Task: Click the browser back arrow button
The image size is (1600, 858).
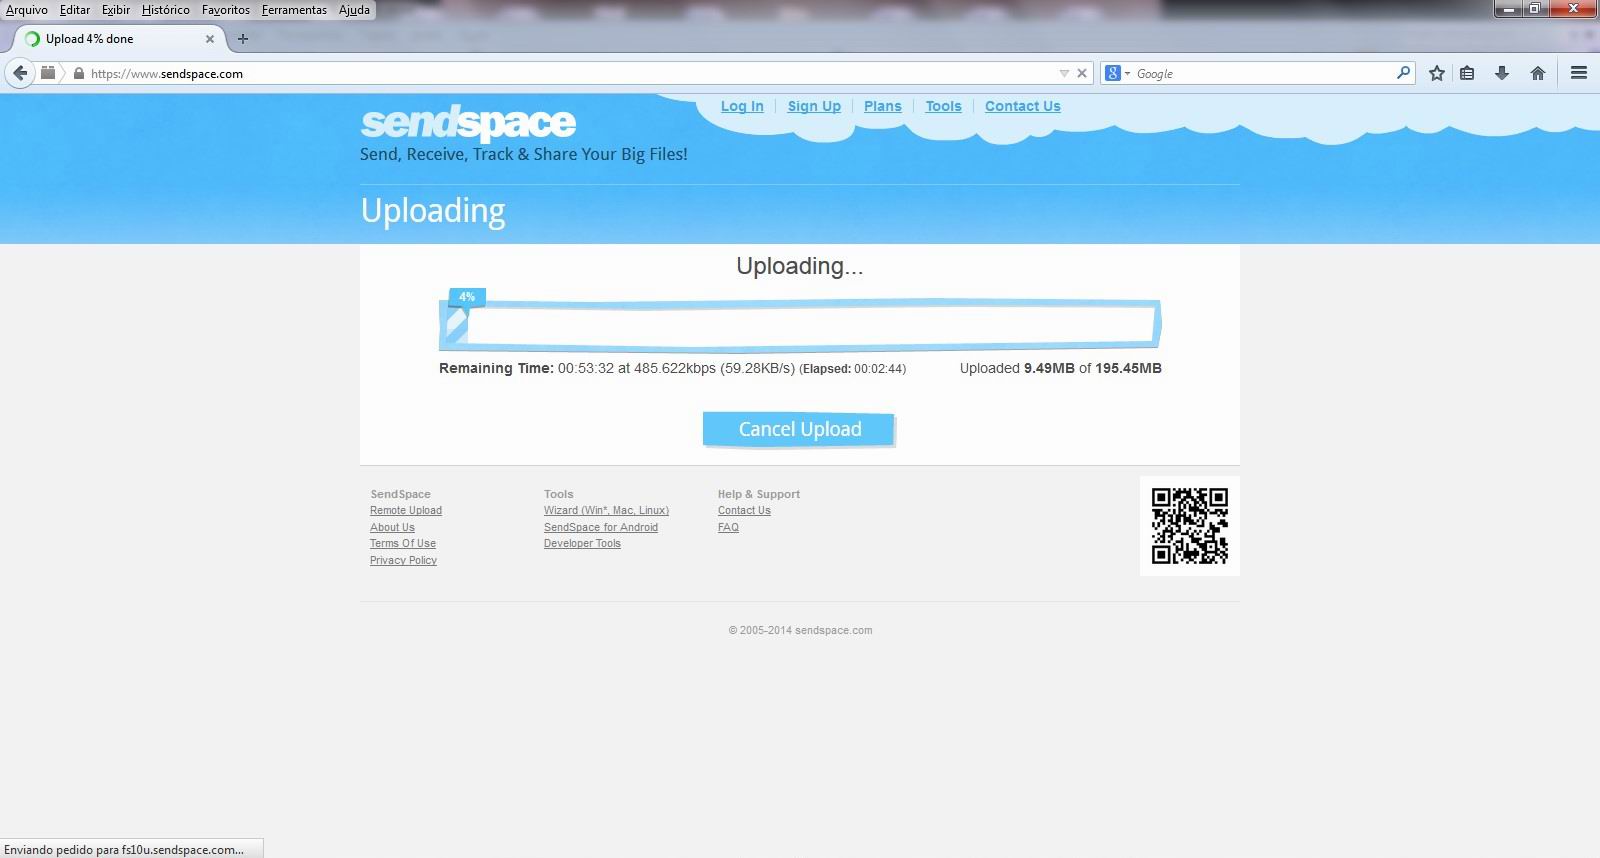Action: 20,73
